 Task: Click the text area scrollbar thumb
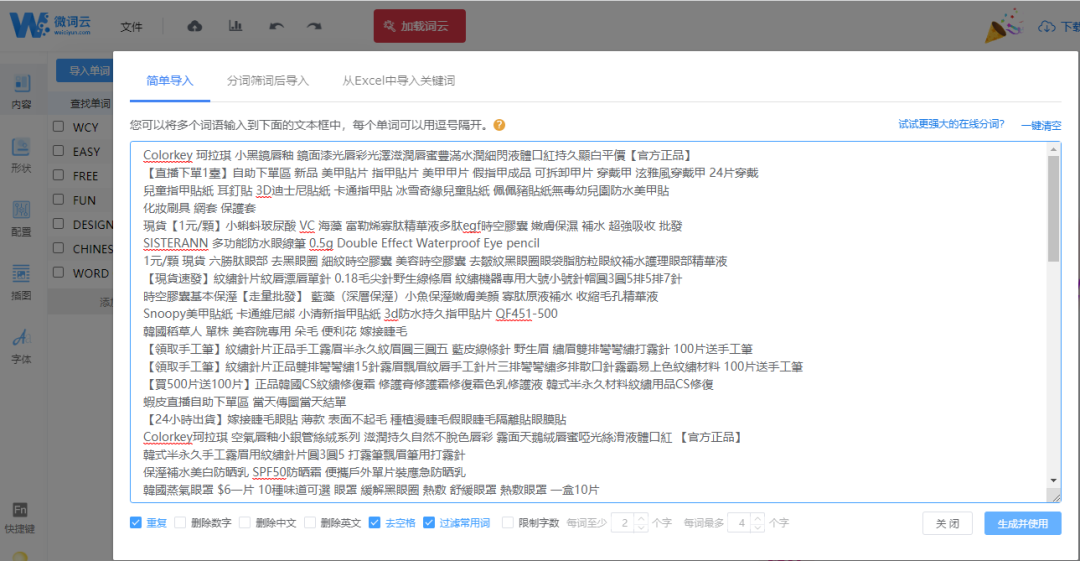pyautogui.click(x=1054, y=209)
